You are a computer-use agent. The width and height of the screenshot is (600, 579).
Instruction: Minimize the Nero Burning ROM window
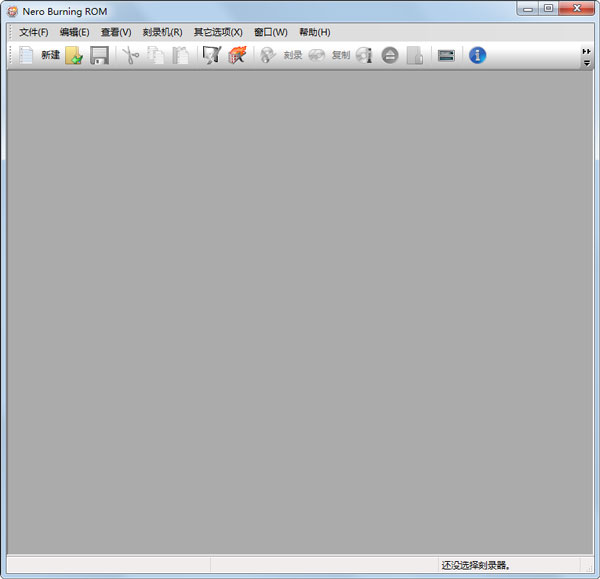click(x=528, y=8)
